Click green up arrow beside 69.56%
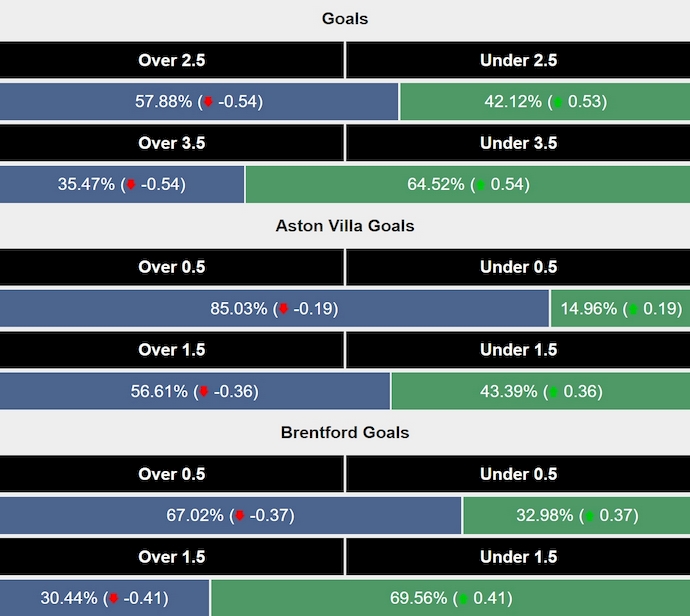Screen dimensions: 690x616 coord(462,599)
